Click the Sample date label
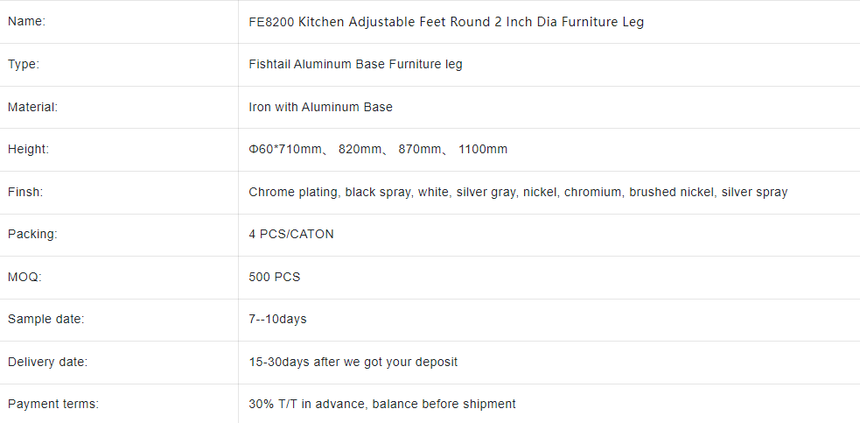860x423 pixels. 46,319
